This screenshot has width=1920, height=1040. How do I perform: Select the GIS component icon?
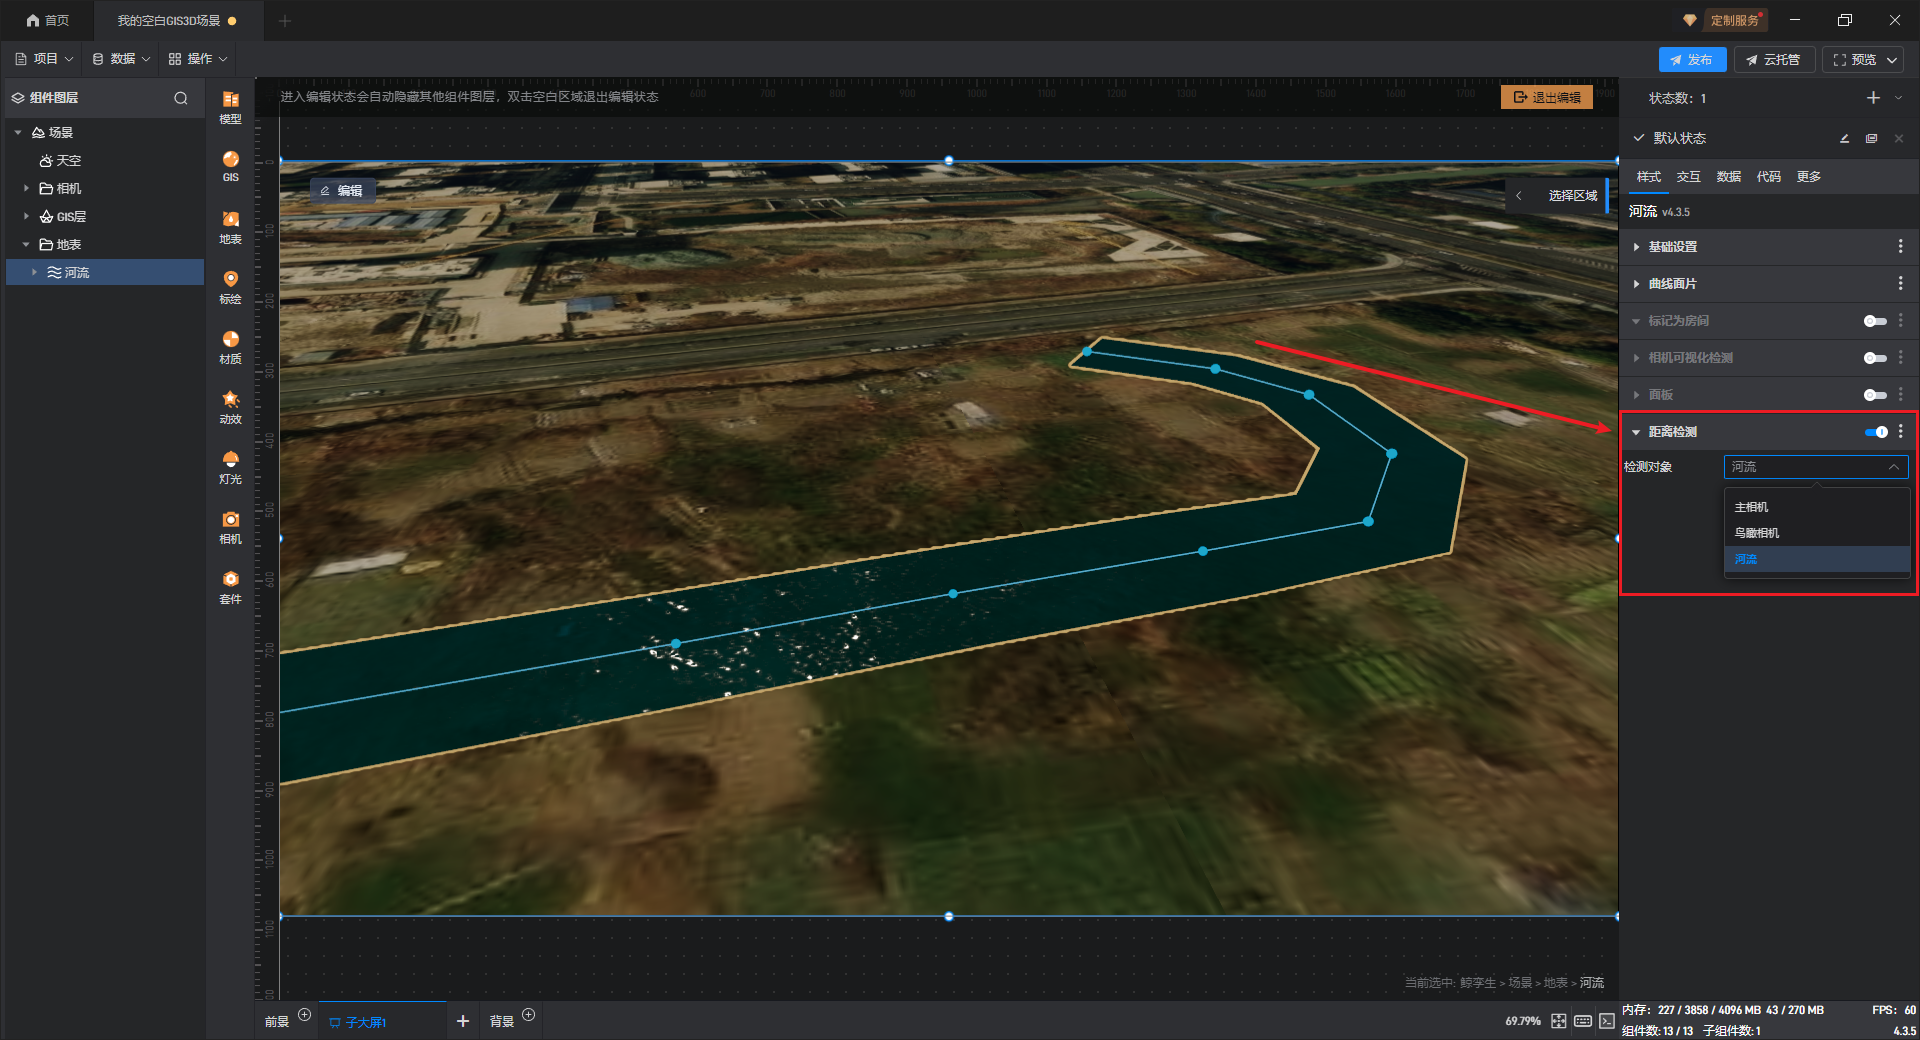point(230,165)
